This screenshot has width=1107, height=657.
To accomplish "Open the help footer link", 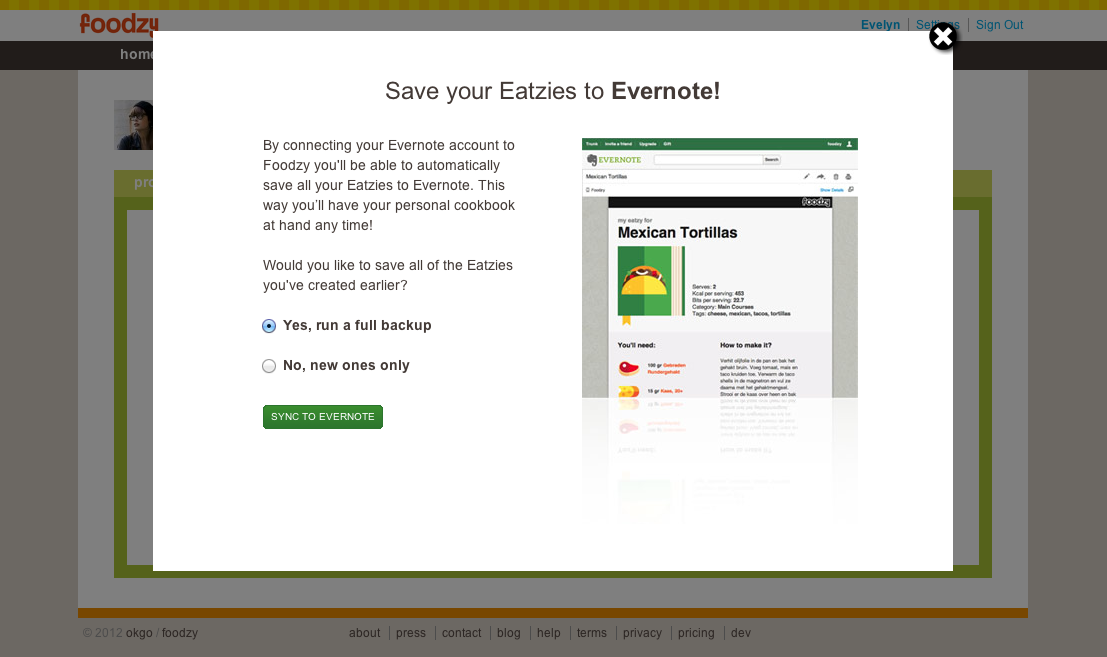I will pos(549,633).
